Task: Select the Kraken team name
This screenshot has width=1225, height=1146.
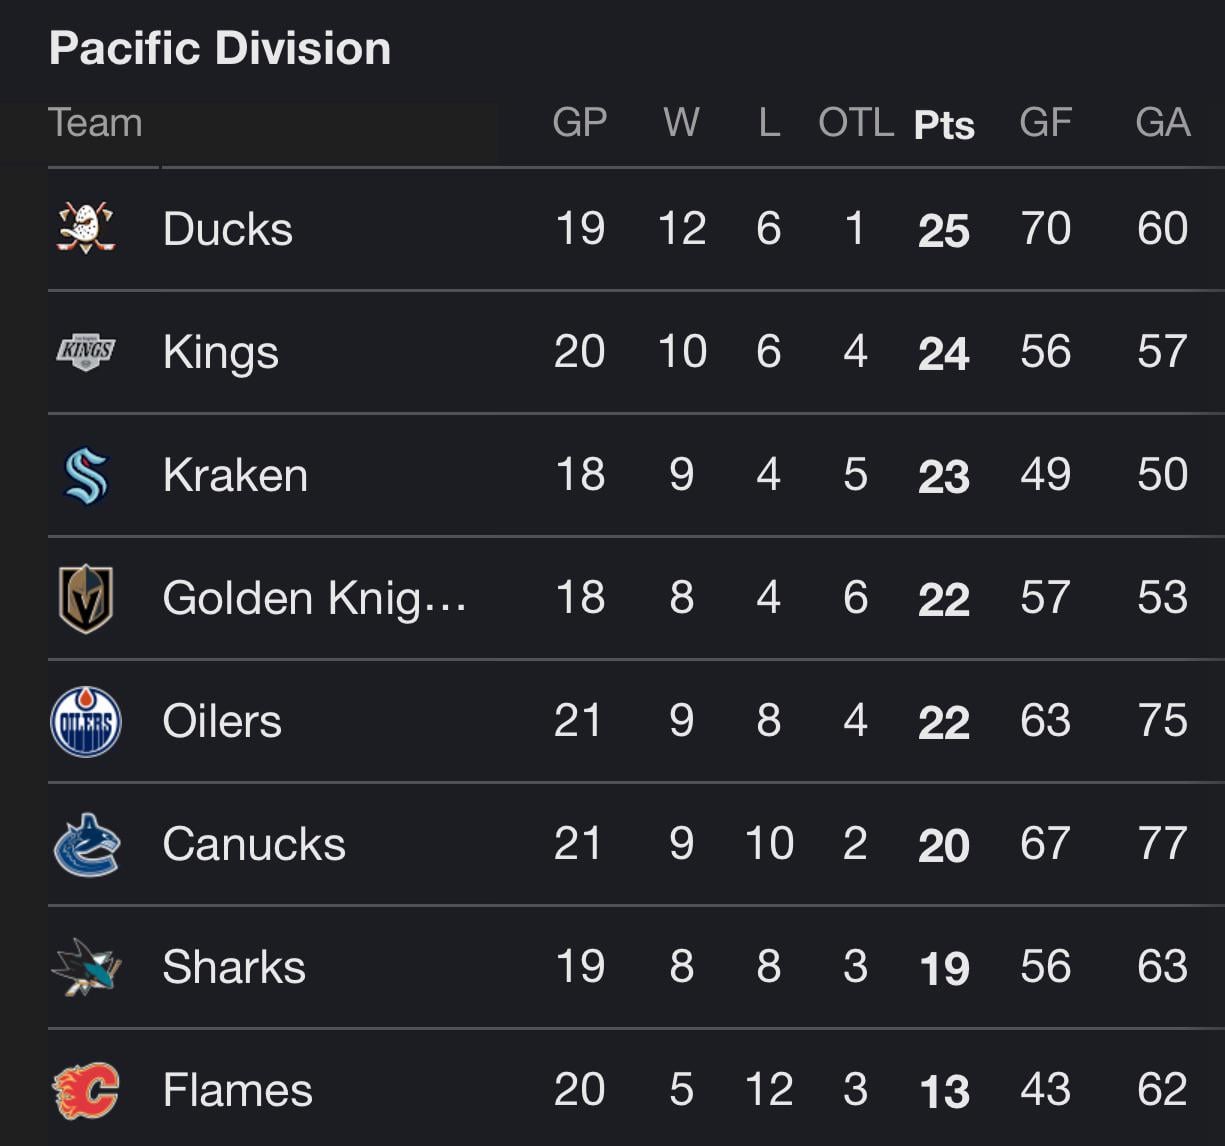Action: click(235, 475)
